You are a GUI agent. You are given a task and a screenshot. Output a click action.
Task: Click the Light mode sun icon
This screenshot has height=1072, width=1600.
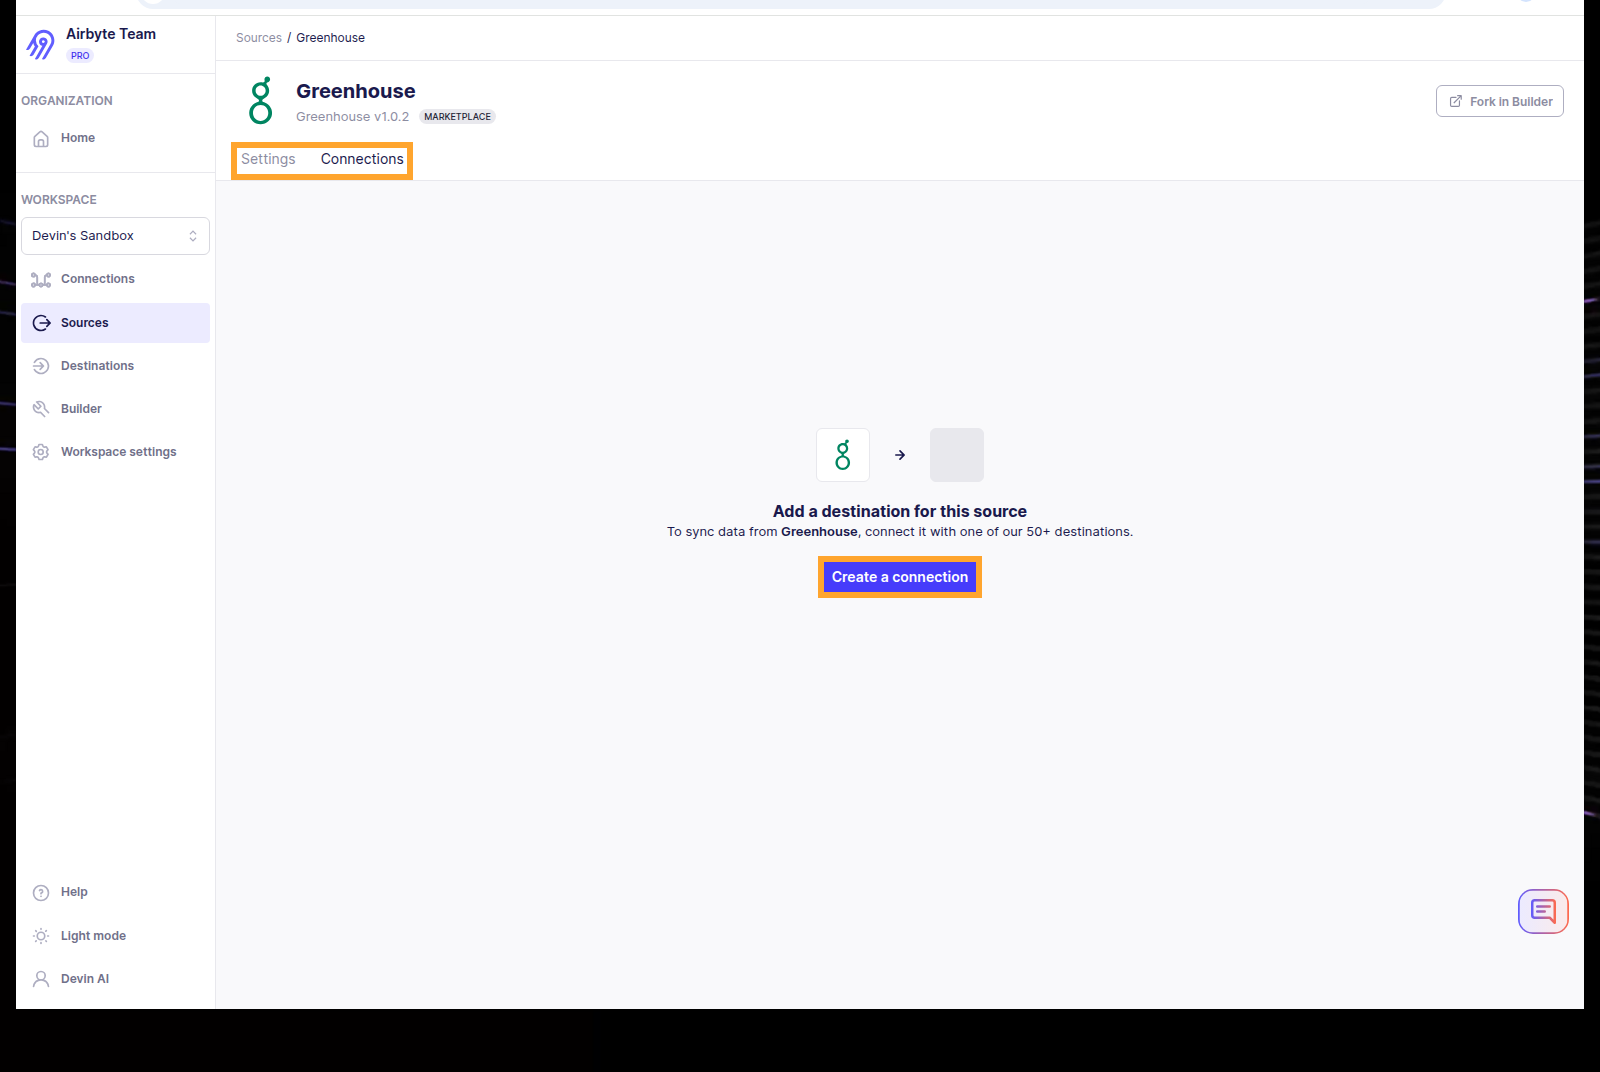41,936
